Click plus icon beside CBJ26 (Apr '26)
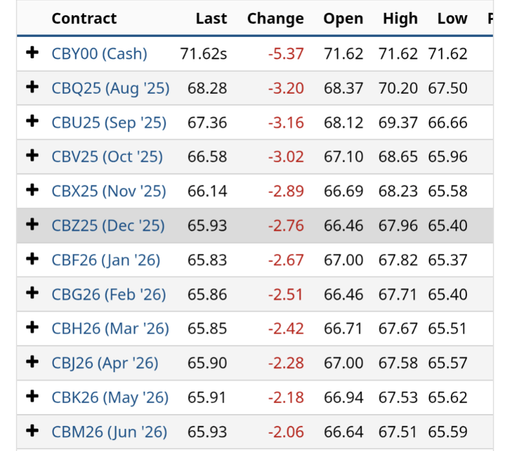This screenshot has height=451, width=510. tap(32, 362)
